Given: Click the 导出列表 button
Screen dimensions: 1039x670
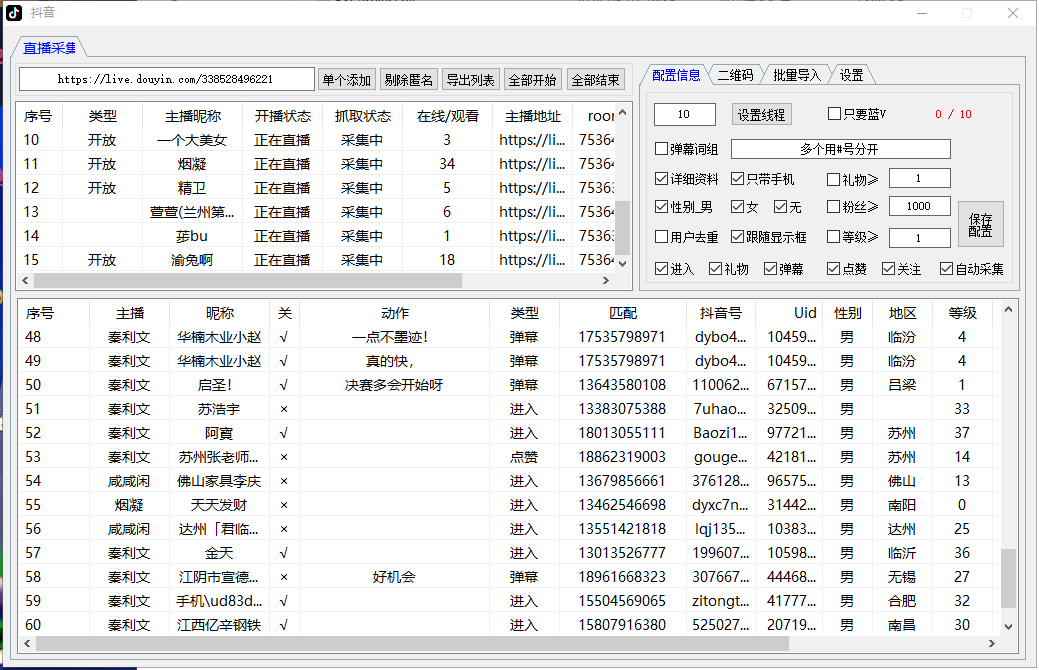Looking at the screenshot, I should pos(470,80).
